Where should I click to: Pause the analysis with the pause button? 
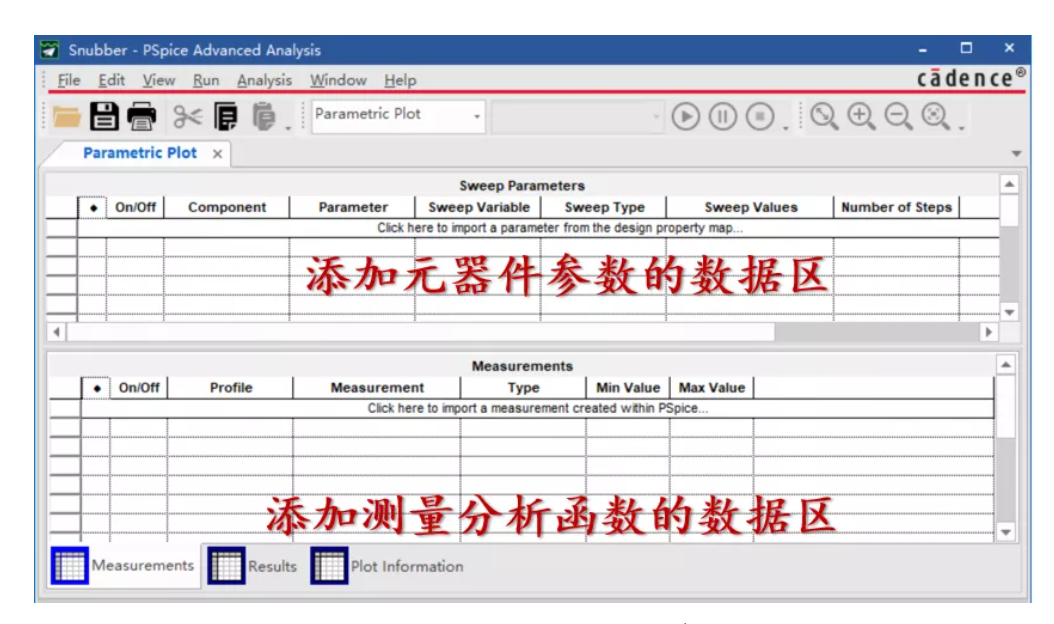(723, 116)
